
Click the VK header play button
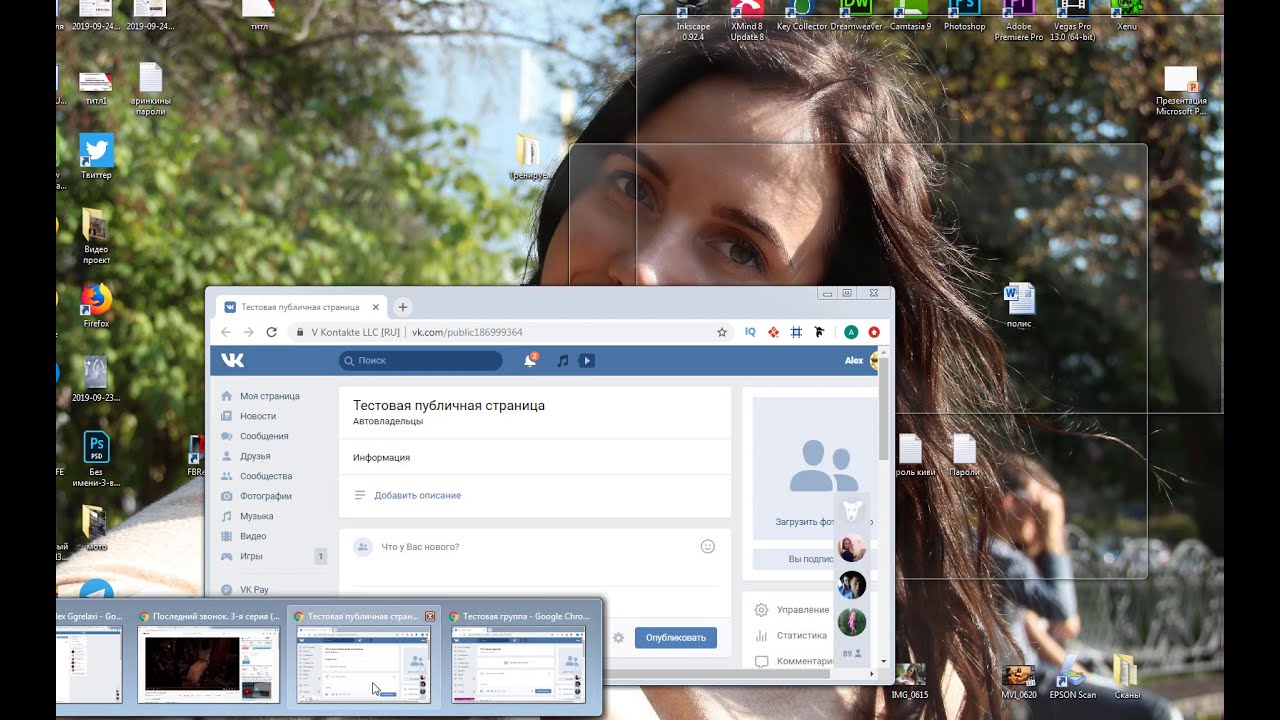pos(587,360)
